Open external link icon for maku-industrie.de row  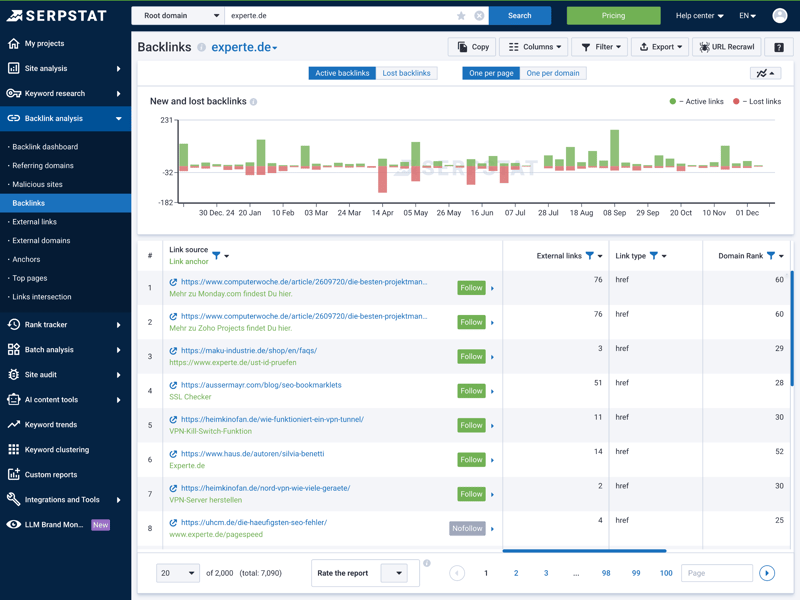(173, 351)
